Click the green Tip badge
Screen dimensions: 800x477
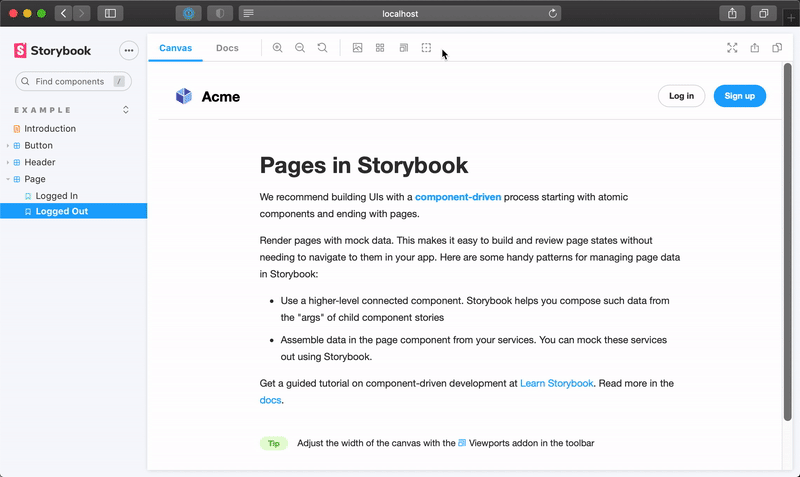274,443
